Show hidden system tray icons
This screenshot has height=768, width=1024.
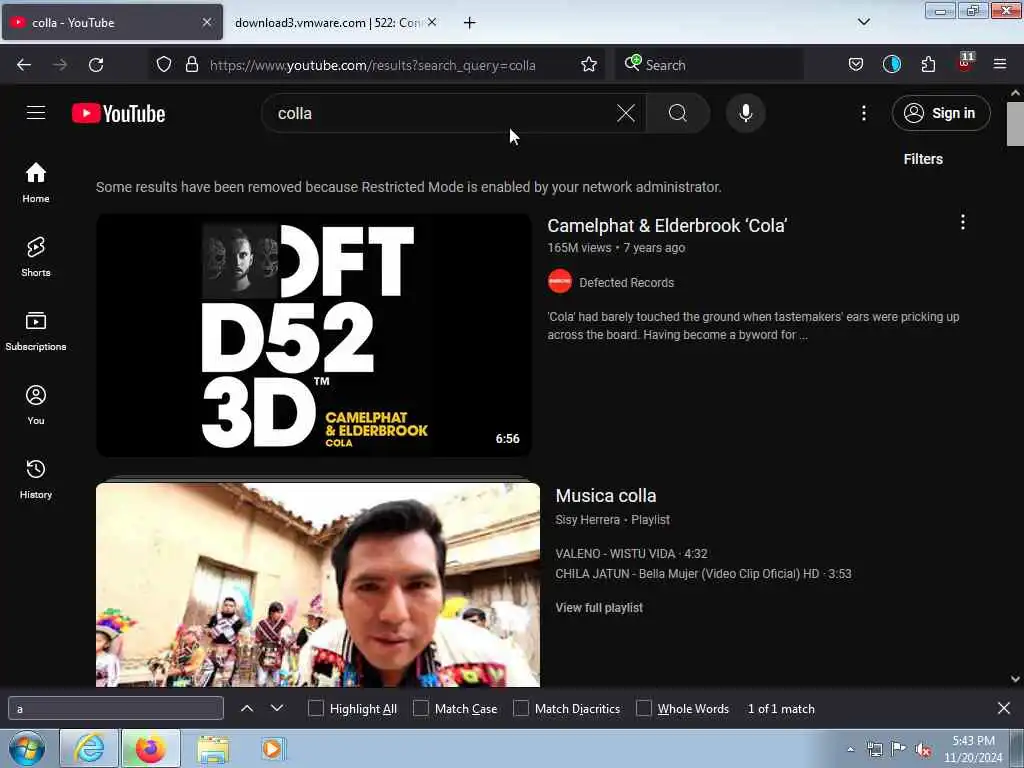pyautogui.click(x=850, y=750)
